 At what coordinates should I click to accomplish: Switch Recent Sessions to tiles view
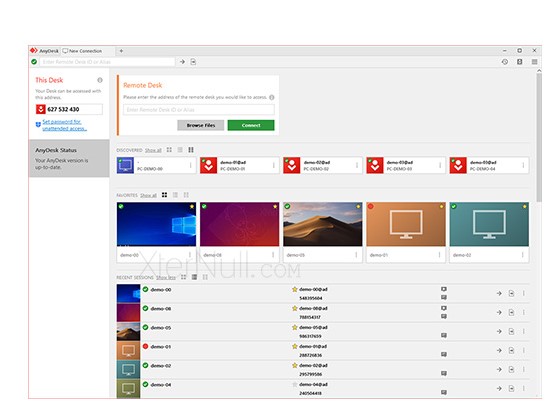pyautogui.click(x=183, y=277)
